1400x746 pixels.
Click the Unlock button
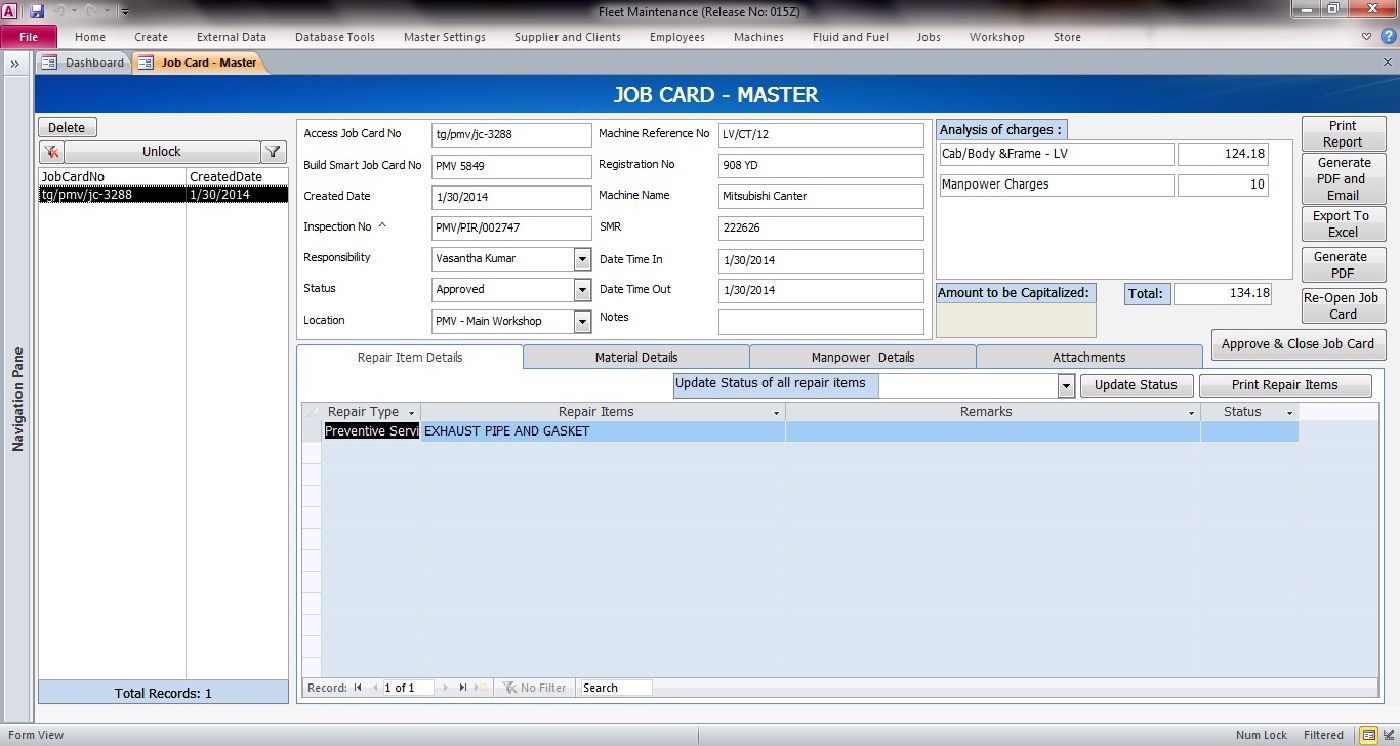click(x=161, y=152)
